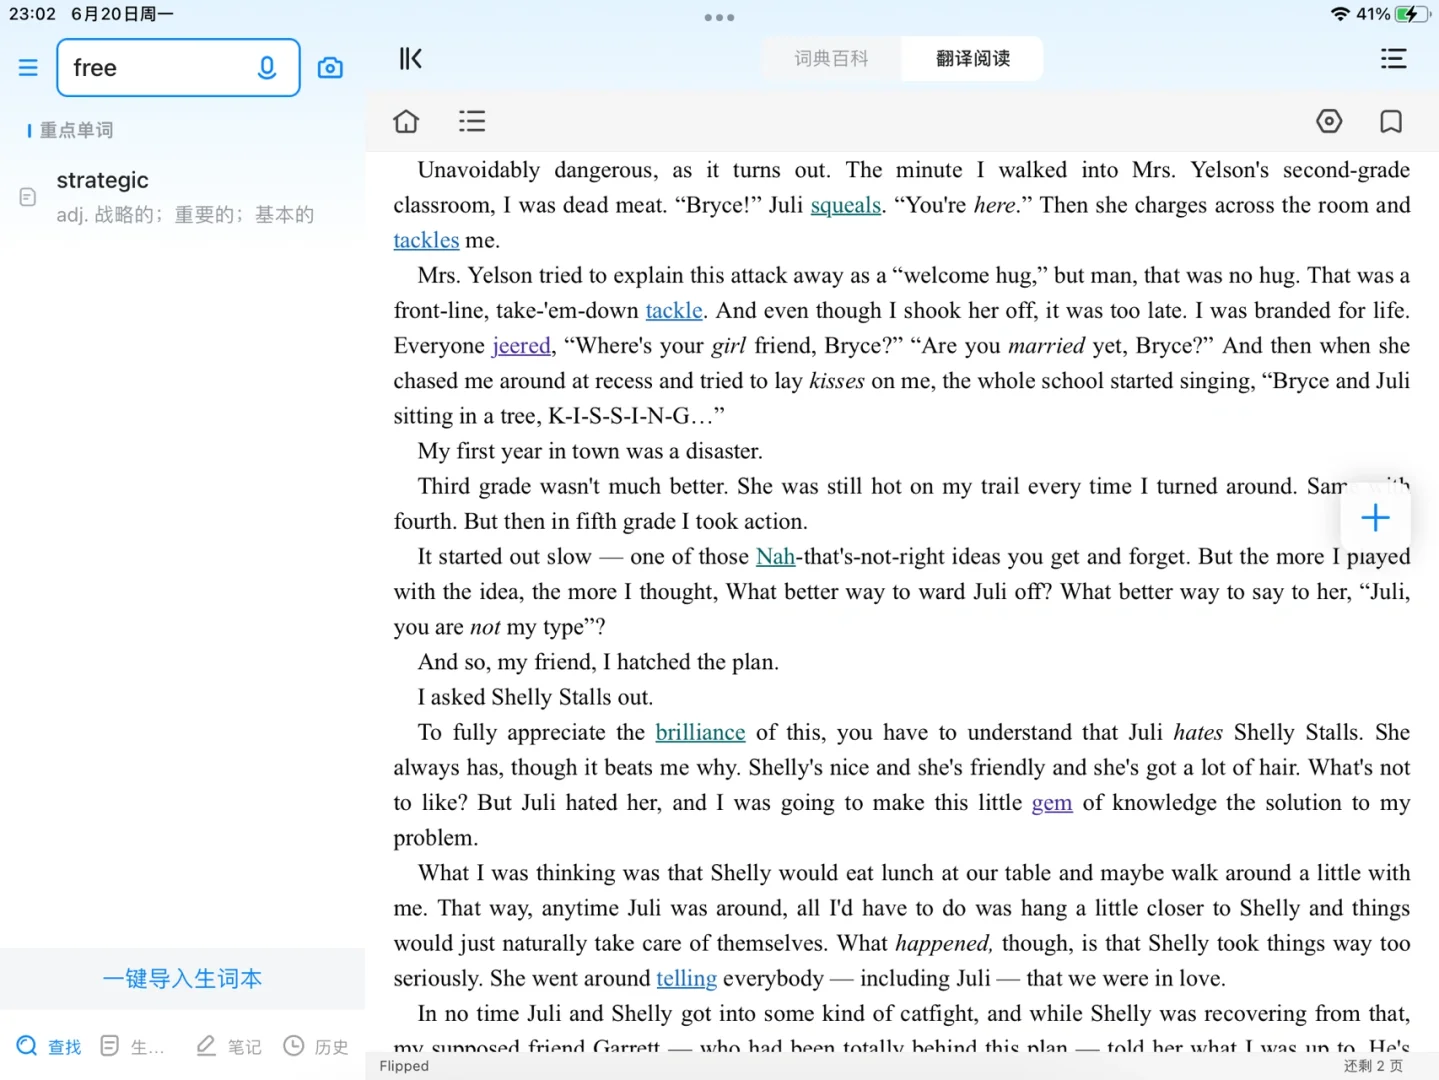Tap the 重点单词 section heading

[x=76, y=130]
